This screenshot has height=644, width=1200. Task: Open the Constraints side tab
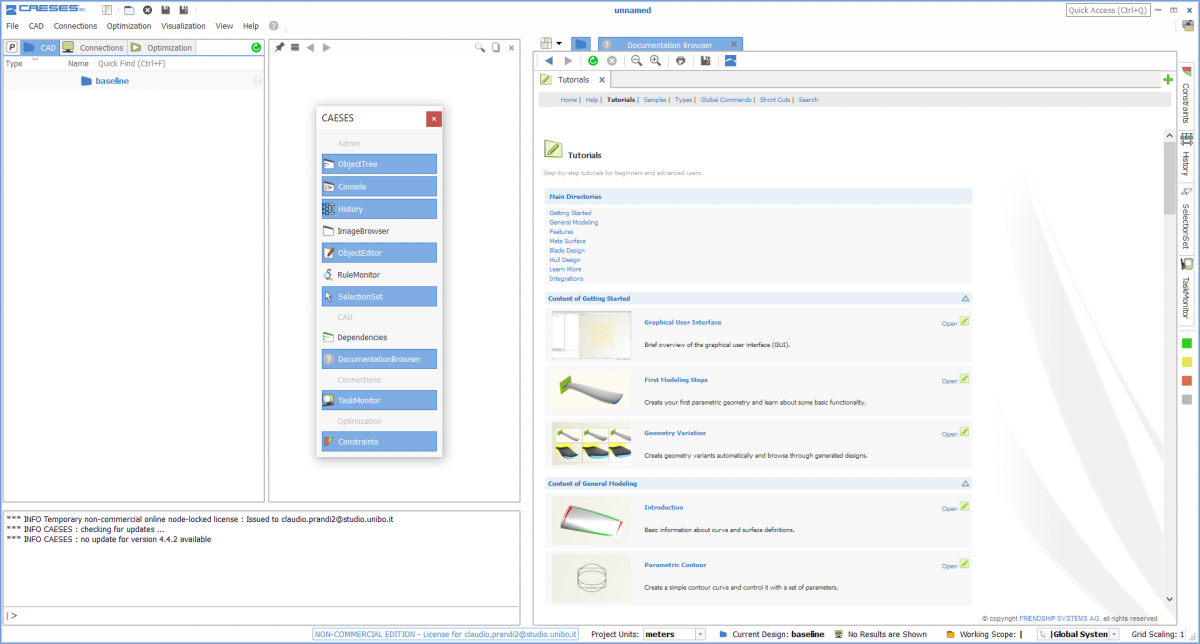pyautogui.click(x=1186, y=95)
